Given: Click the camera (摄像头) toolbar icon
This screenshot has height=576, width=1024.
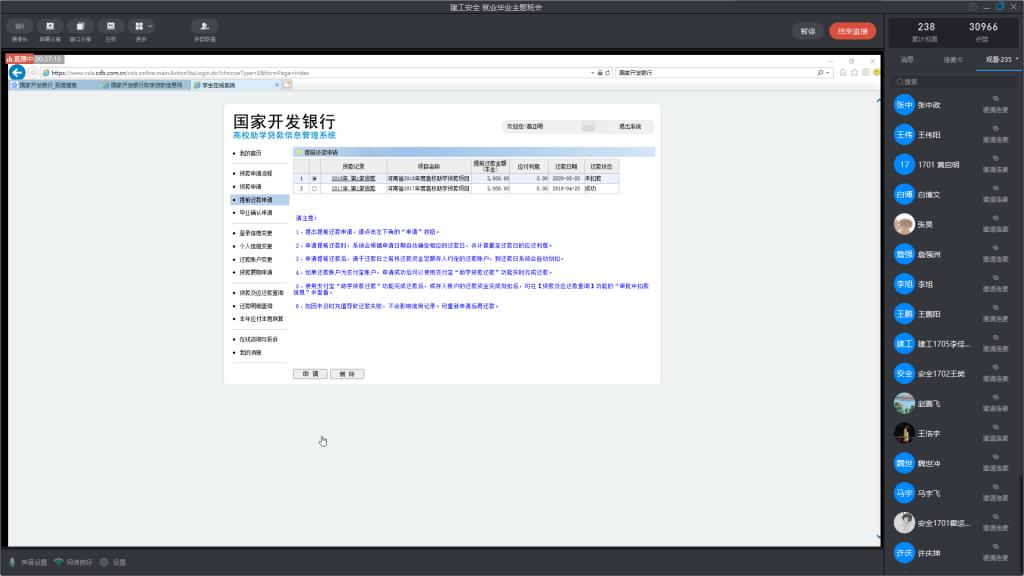Looking at the screenshot, I should (18, 27).
